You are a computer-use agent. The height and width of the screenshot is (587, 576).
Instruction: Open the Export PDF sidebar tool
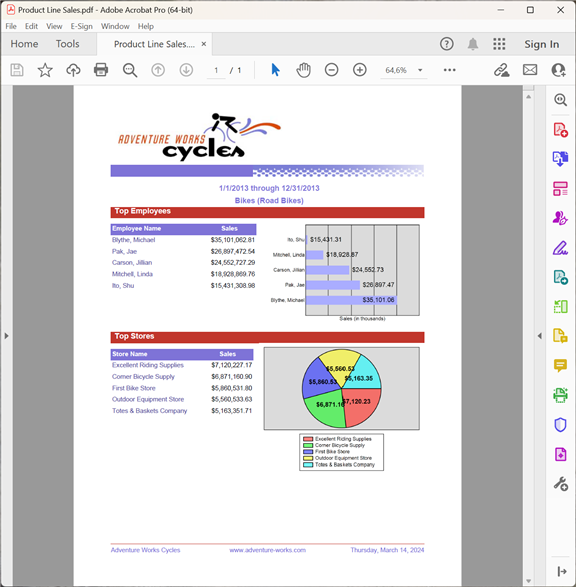(560, 159)
